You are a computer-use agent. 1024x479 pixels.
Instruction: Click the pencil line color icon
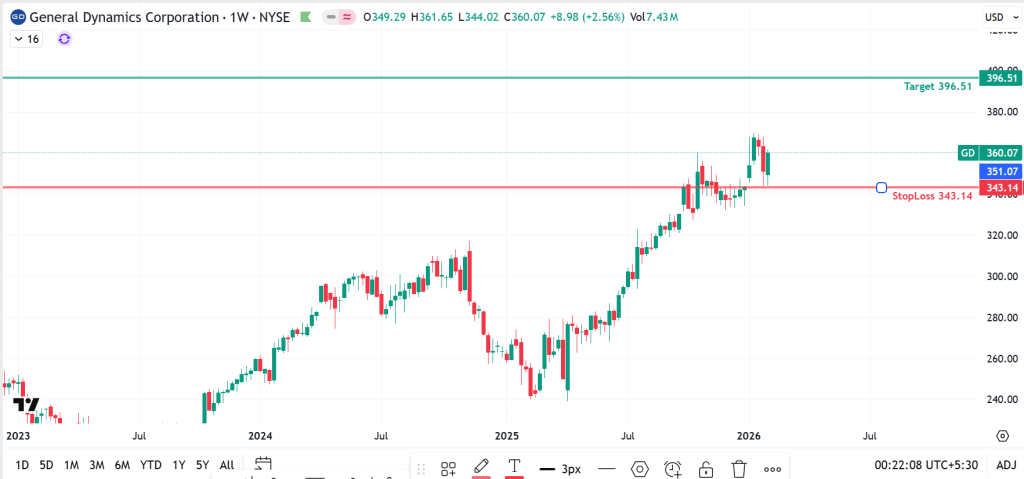pyautogui.click(x=481, y=467)
